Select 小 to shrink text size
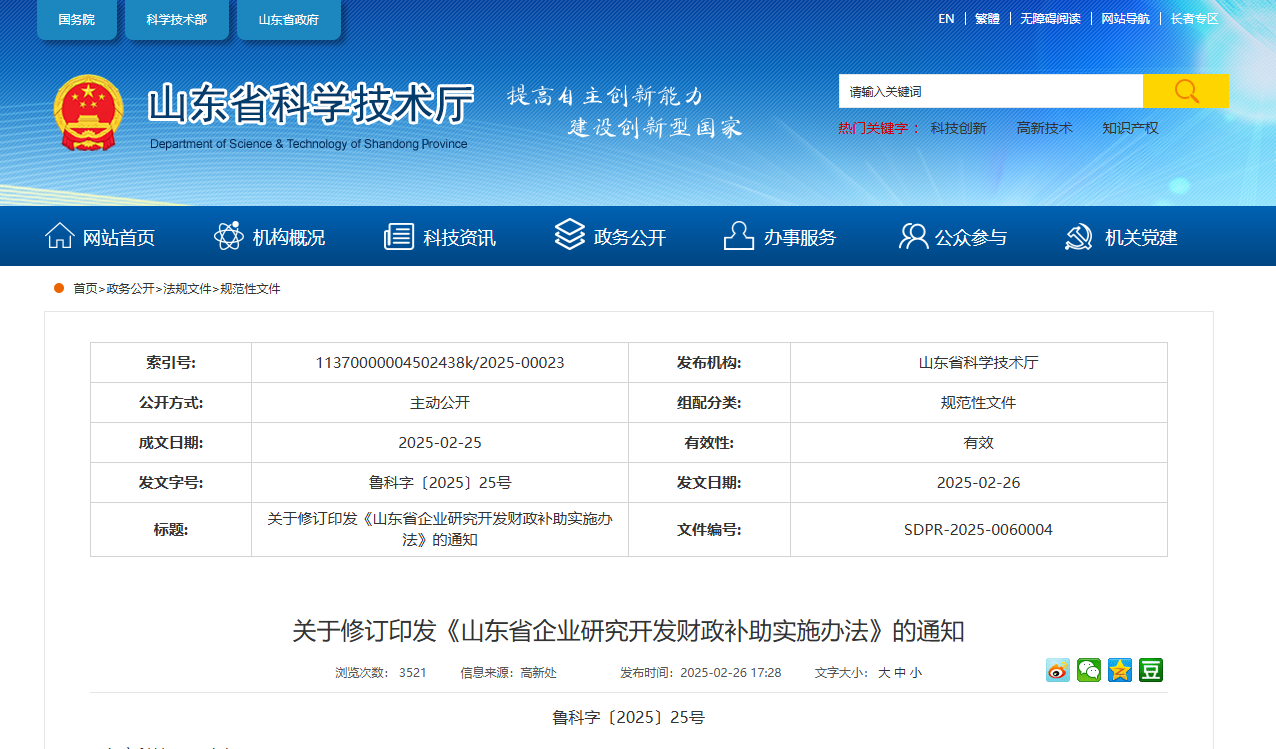This screenshot has width=1276, height=749. click(x=915, y=672)
